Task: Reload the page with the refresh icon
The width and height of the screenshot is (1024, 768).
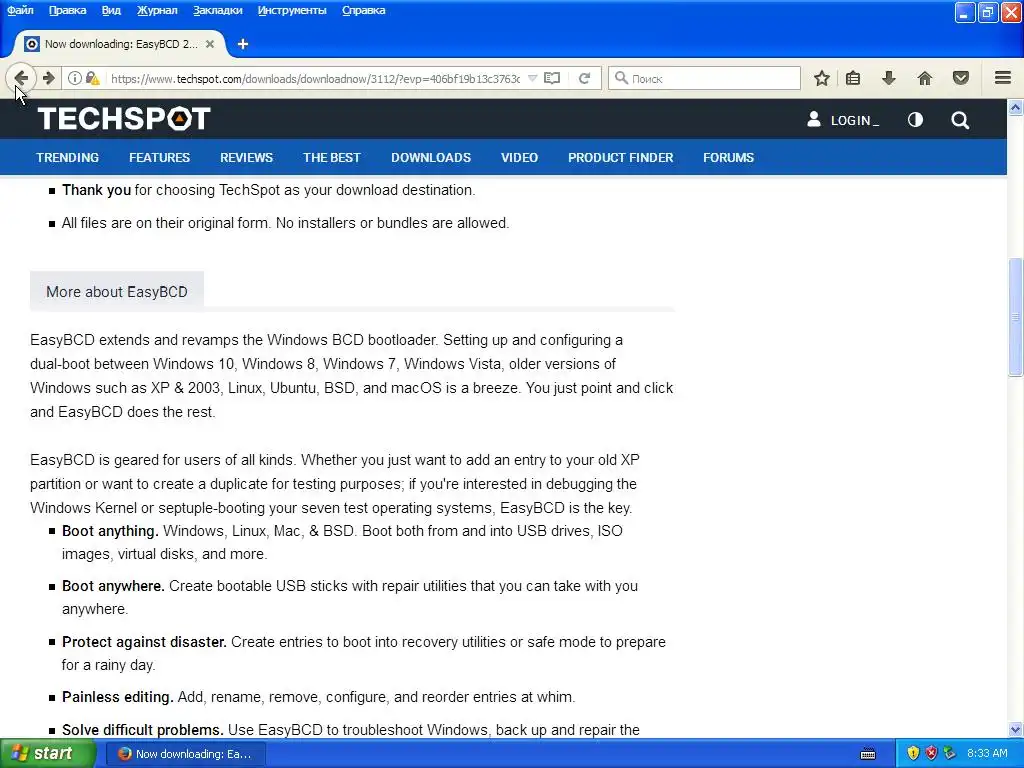Action: [x=584, y=78]
